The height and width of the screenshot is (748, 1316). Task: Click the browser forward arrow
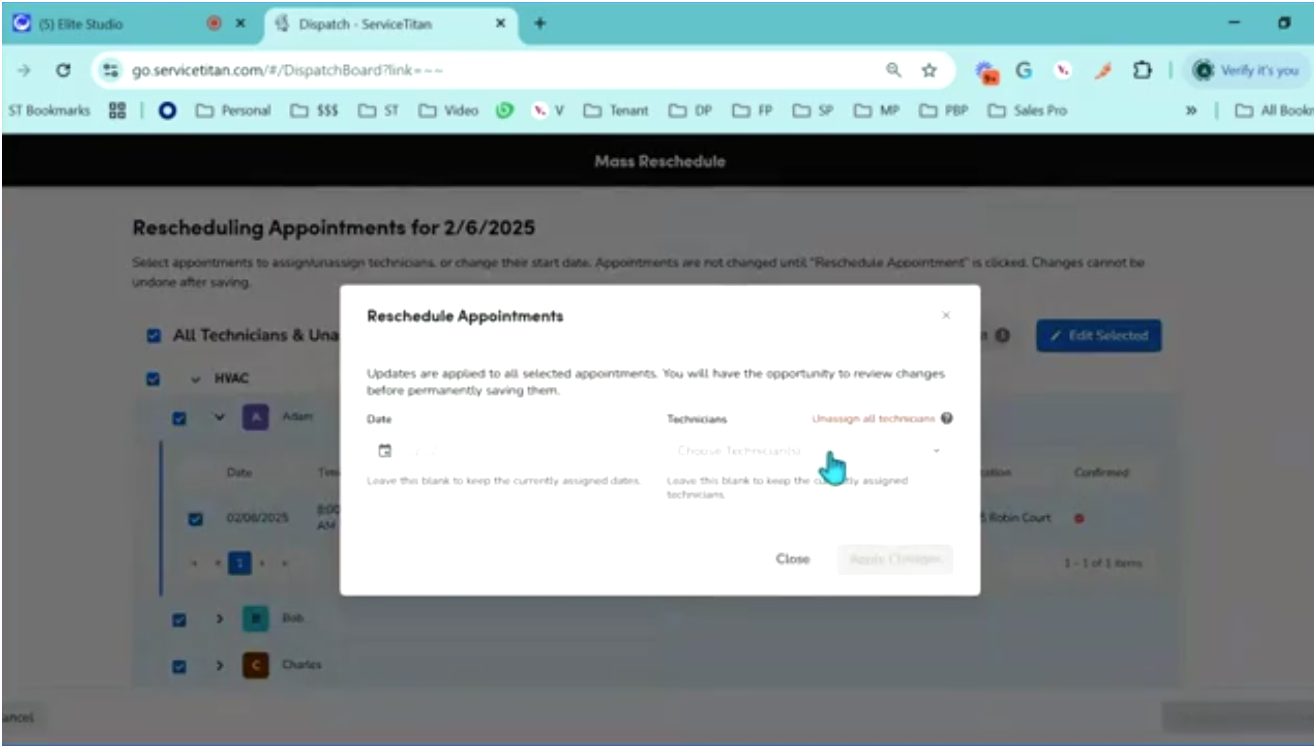[23, 71]
